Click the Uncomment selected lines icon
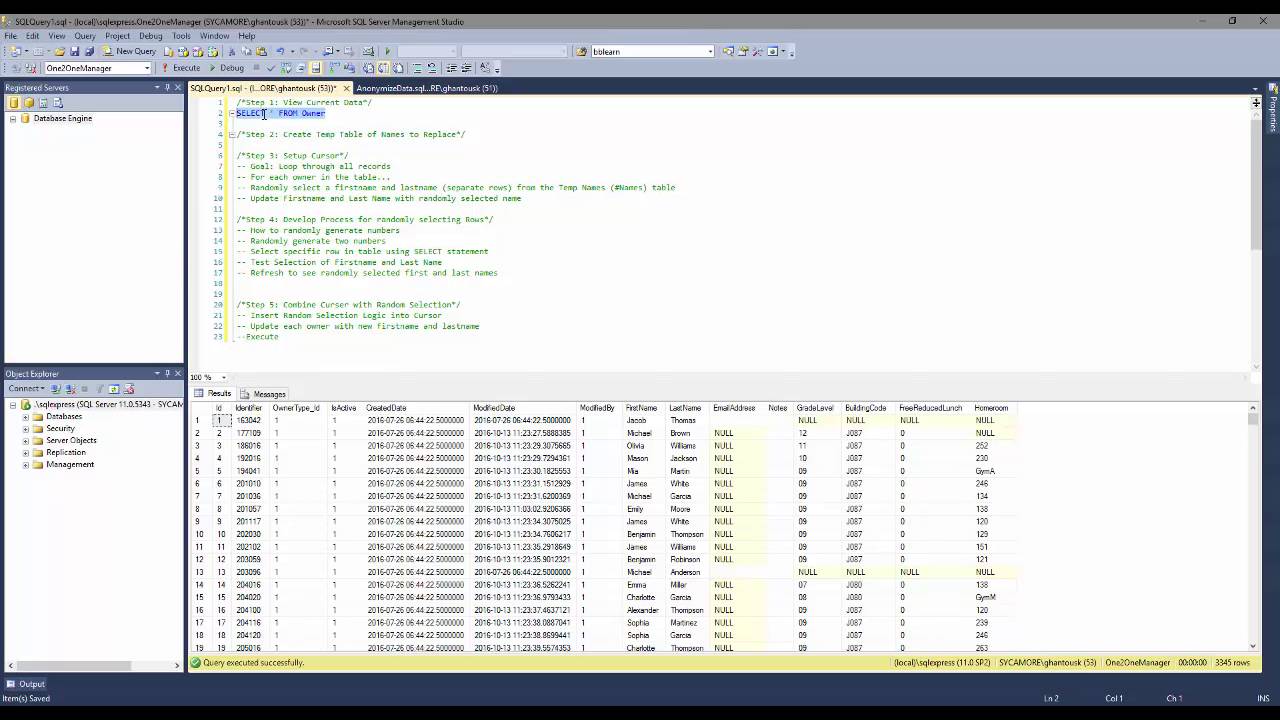Screen dimensions: 1280x720 (x=432, y=68)
